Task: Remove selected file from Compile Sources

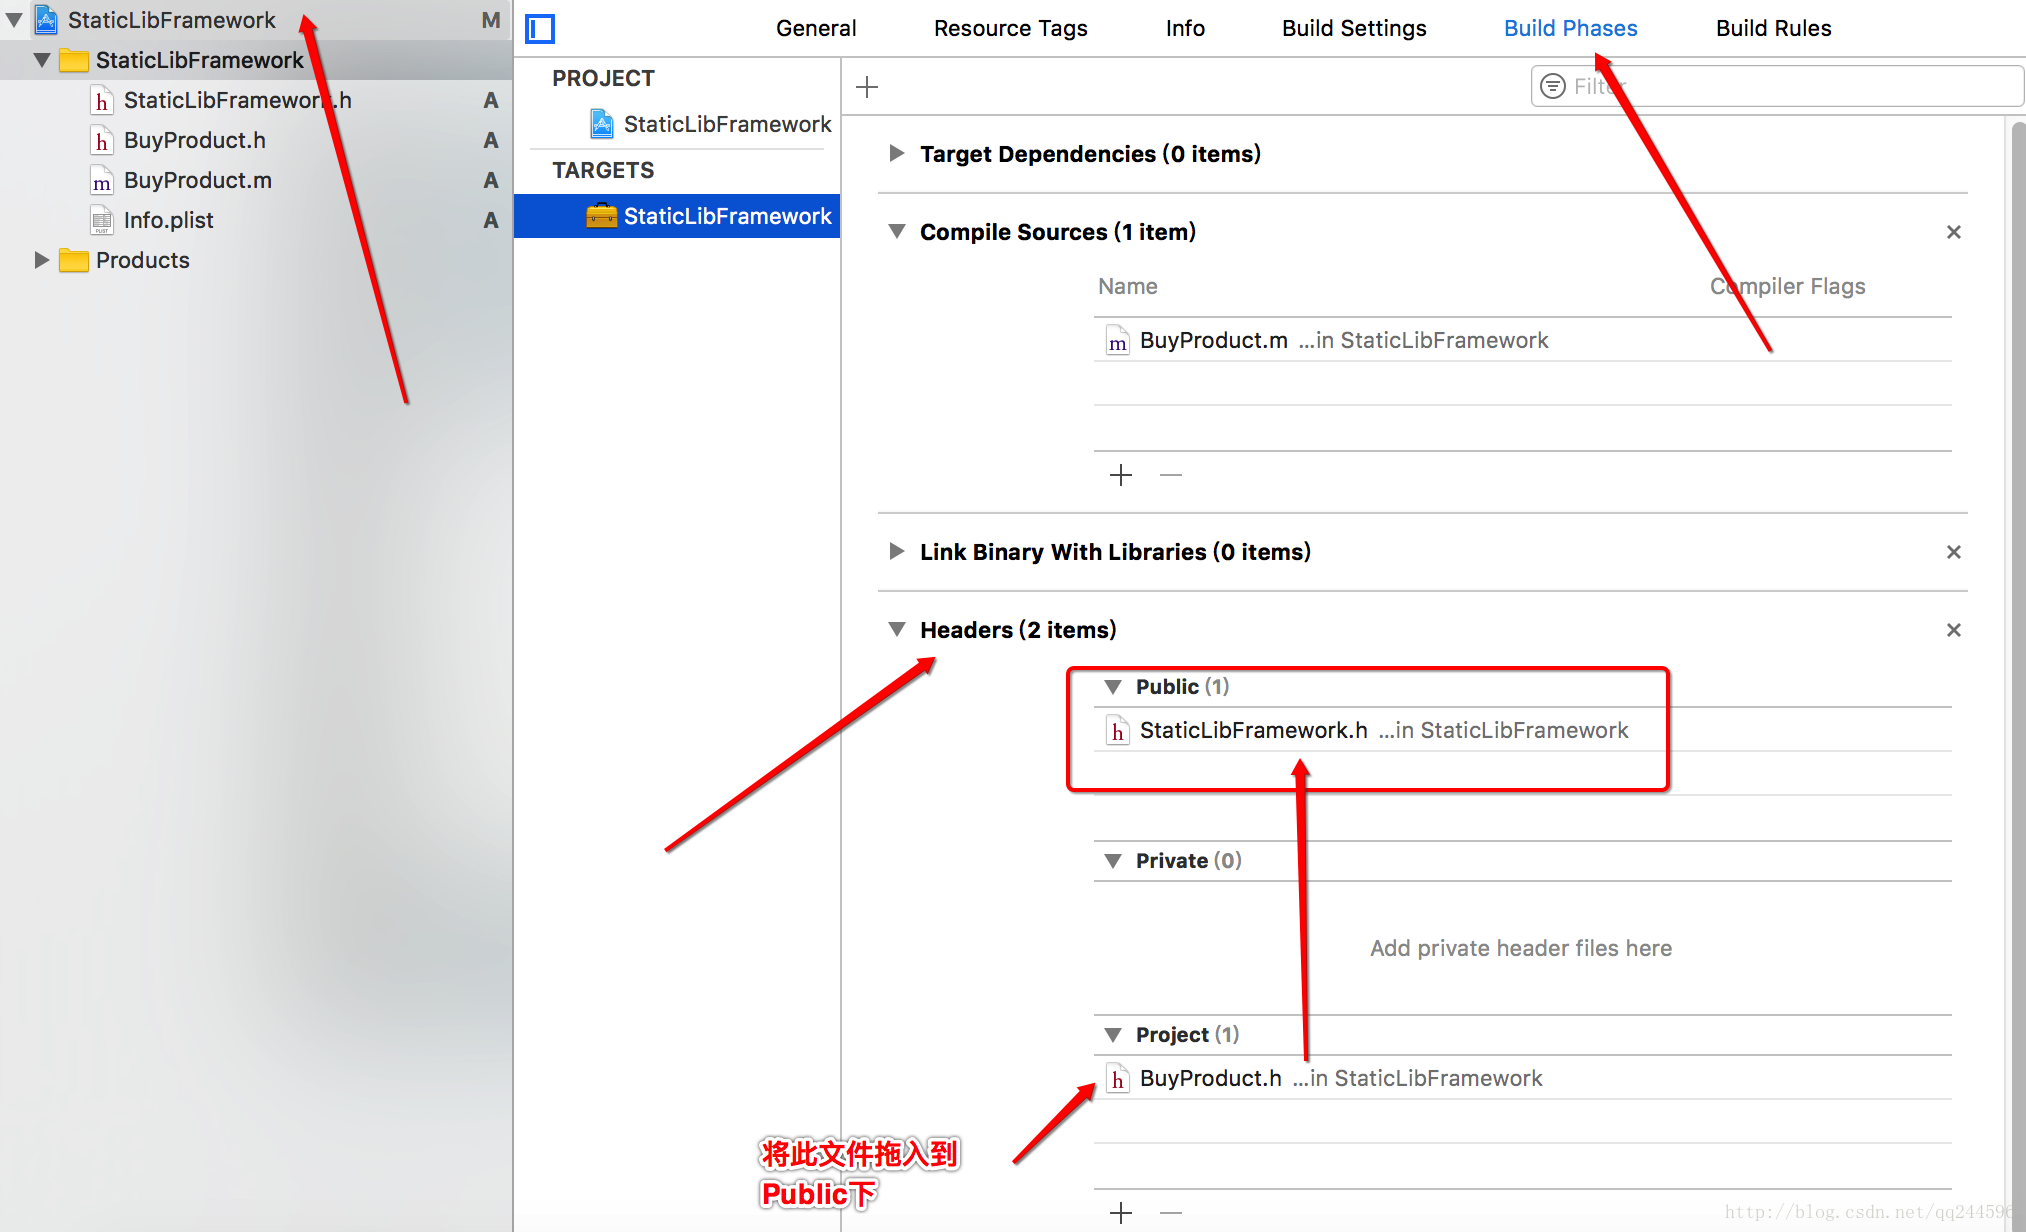Action: (x=1171, y=475)
